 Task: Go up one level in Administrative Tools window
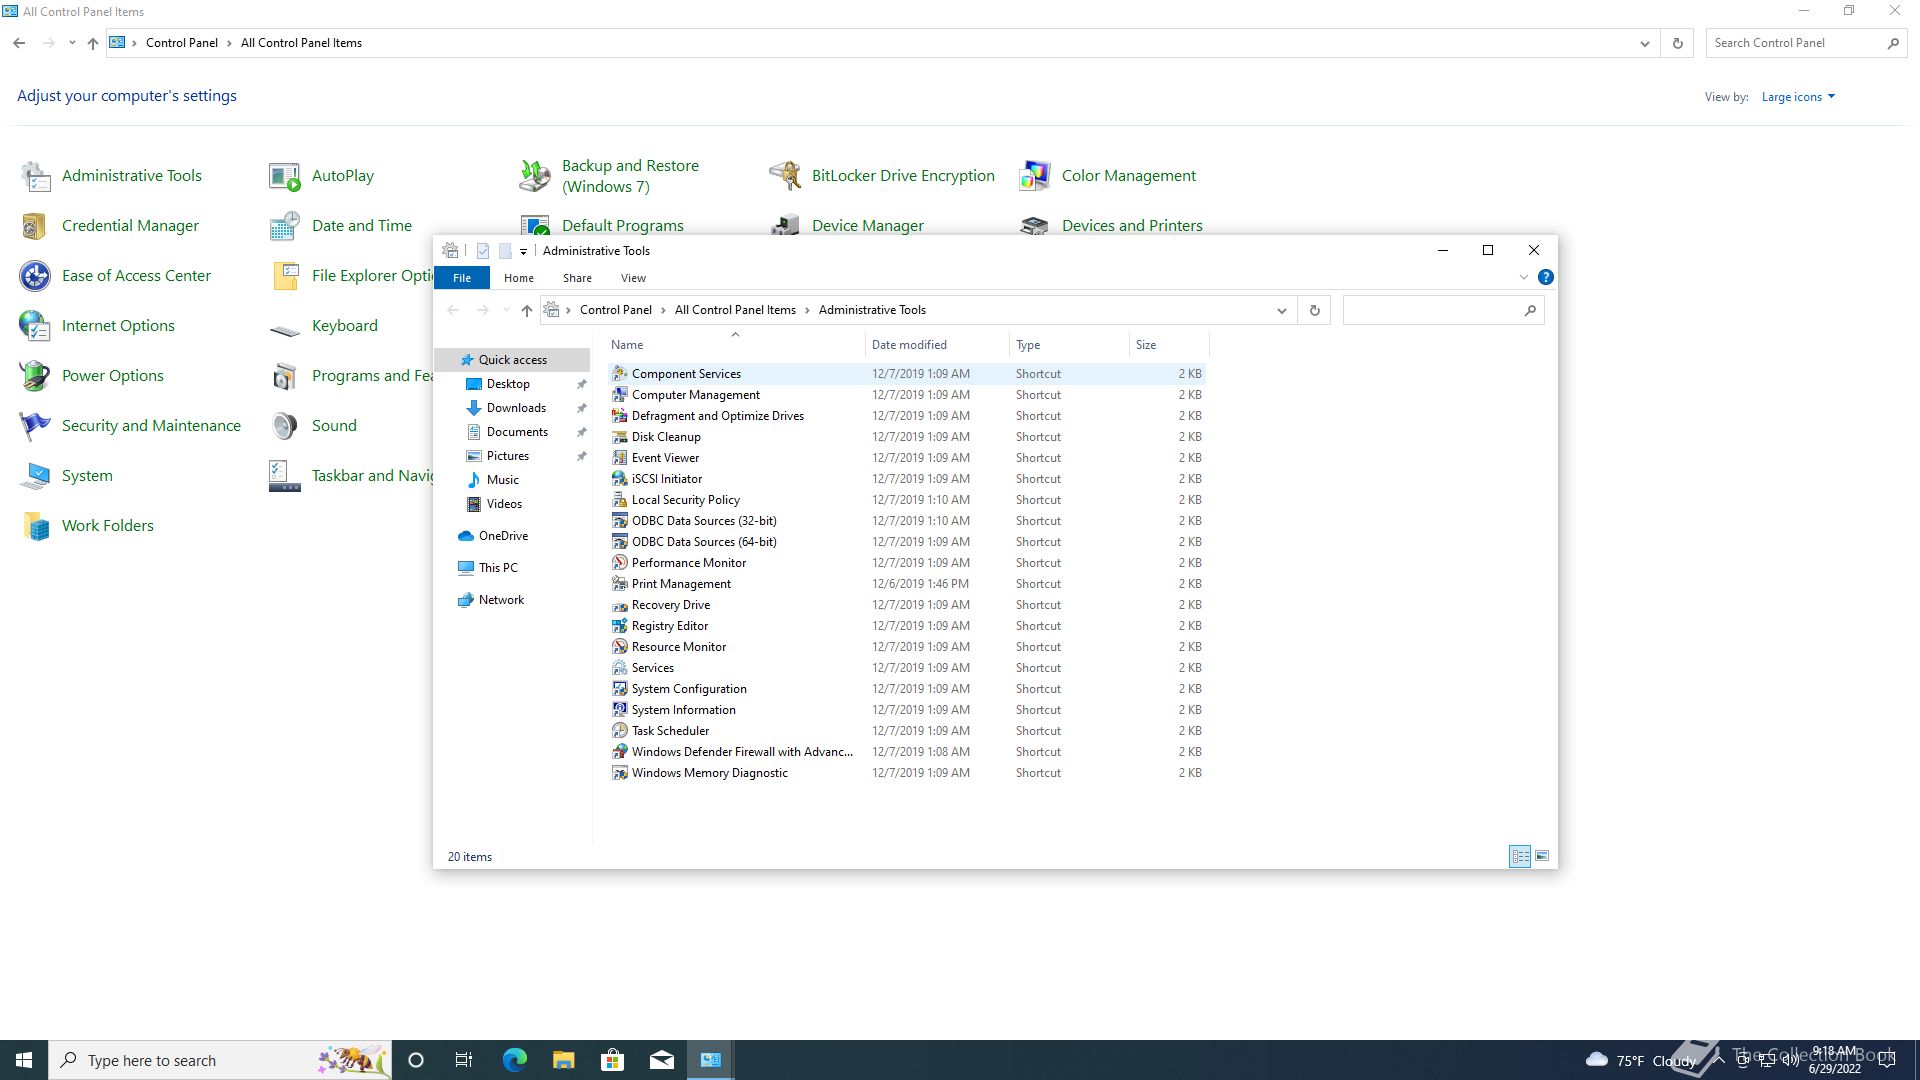(x=526, y=310)
